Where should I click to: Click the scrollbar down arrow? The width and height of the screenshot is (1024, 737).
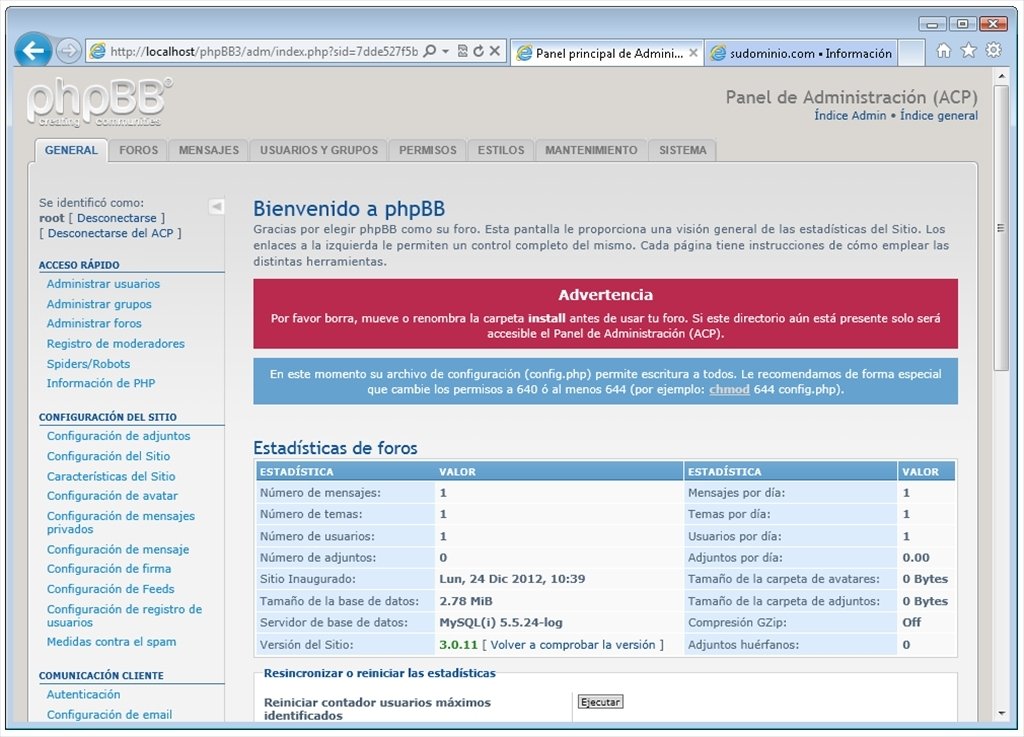(x=1000, y=713)
